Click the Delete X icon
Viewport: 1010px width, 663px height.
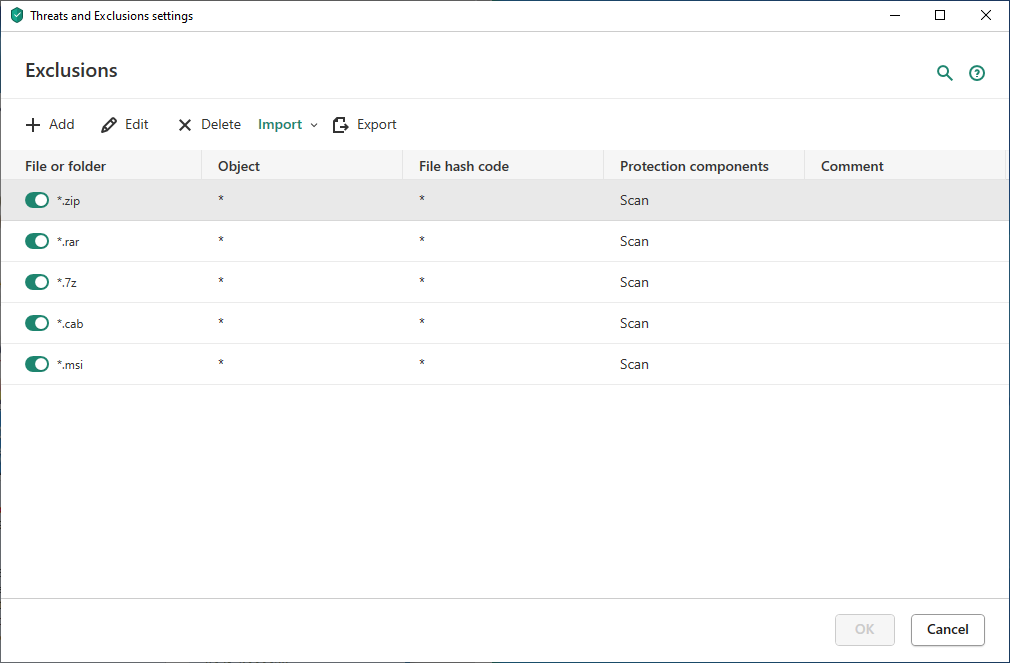coord(185,125)
